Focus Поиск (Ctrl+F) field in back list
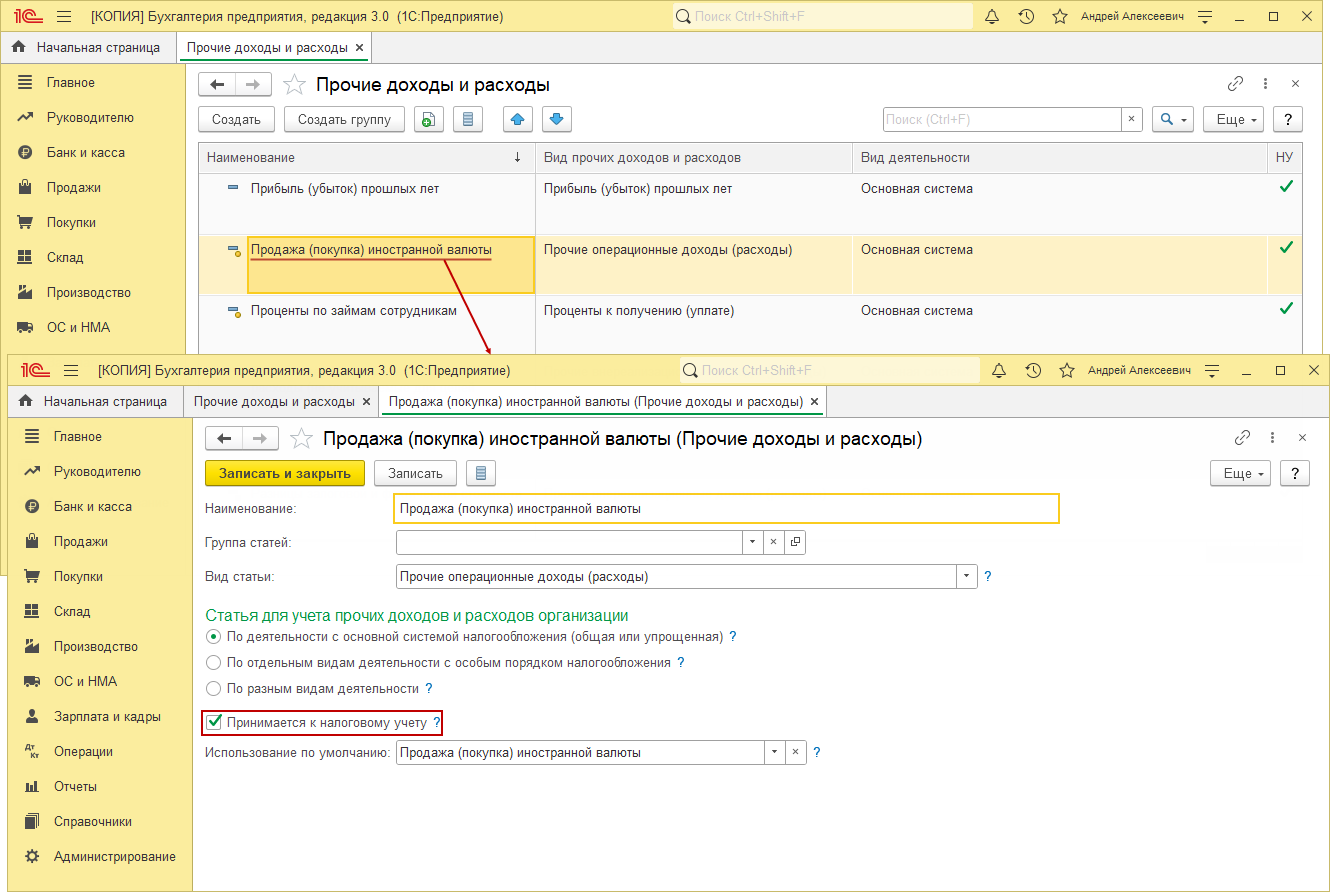 [x=1001, y=119]
